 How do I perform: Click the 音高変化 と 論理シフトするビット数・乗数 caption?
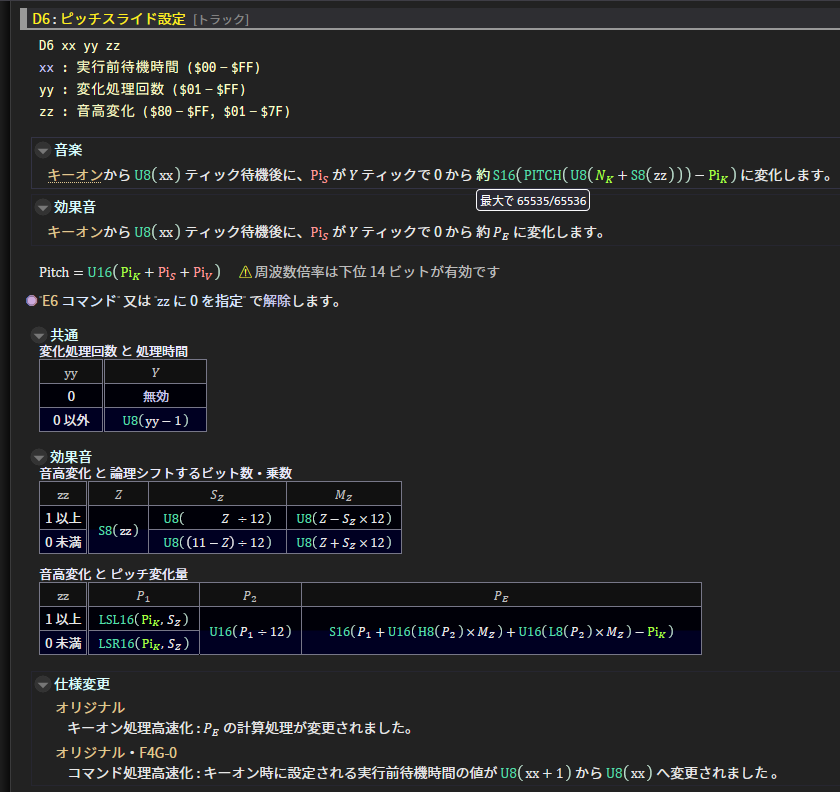(x=166, y=473)
